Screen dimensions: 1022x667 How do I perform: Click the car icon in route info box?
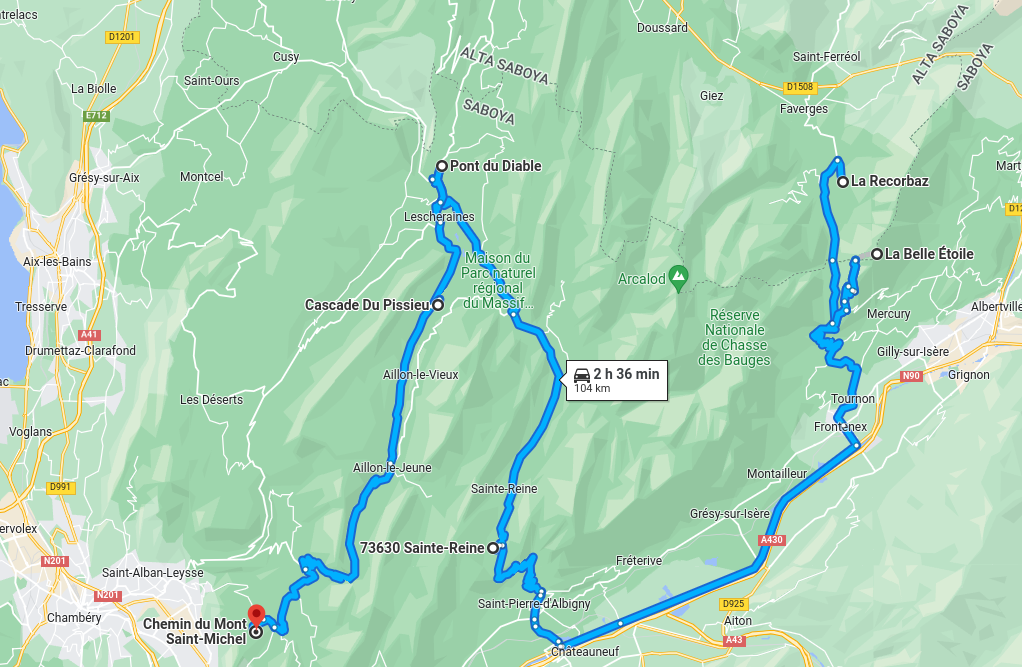click(582, 375)
